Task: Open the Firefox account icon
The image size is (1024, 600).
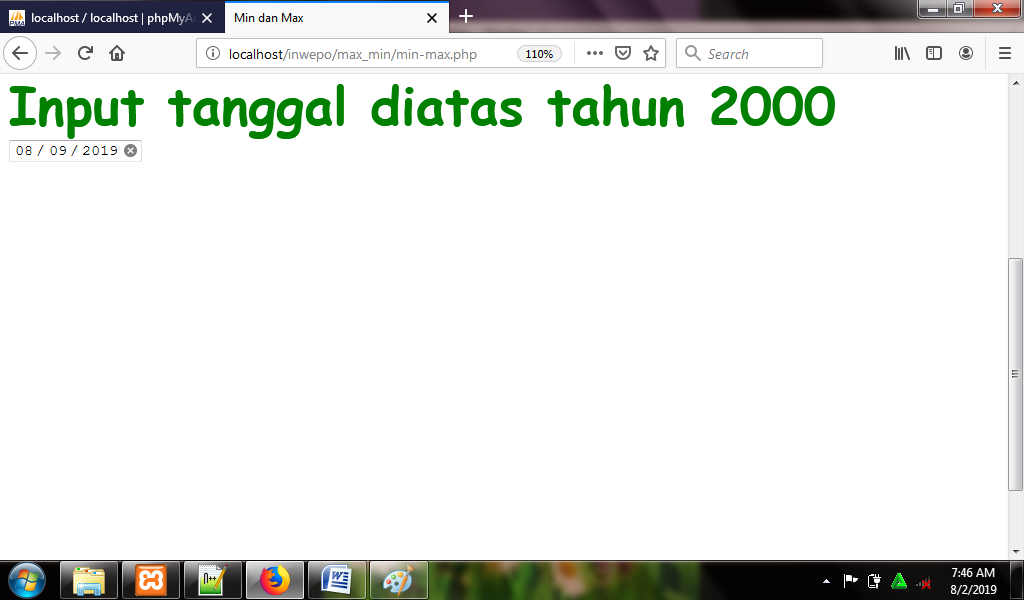Action: tap(965, 53)
